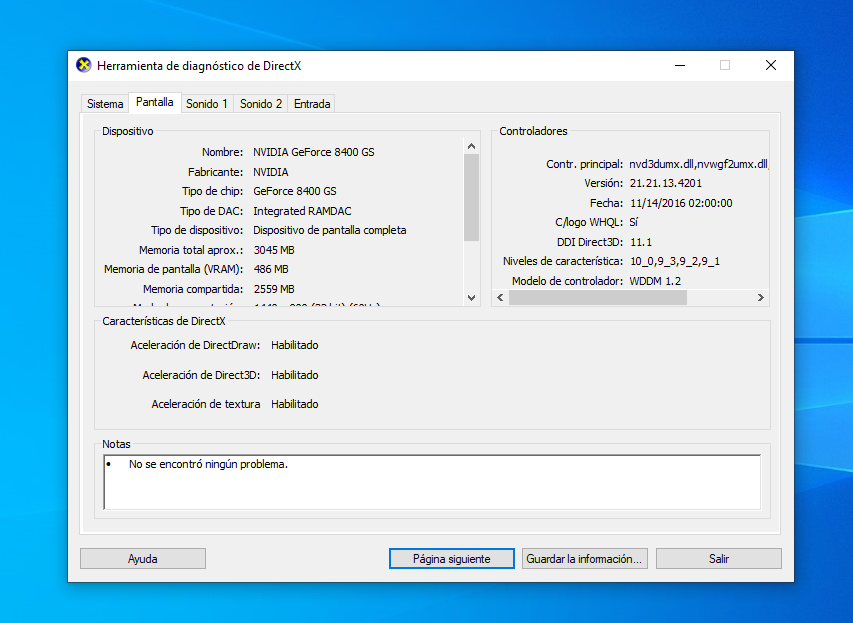Click the driver version 21.21.13.4201
853x623 pixels.
point(666,183)
